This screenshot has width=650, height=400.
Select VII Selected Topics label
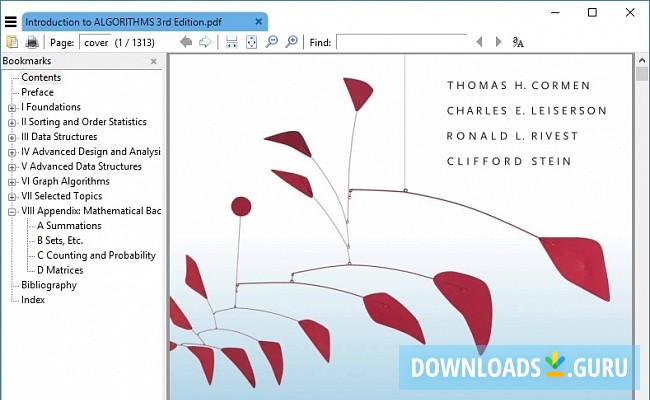62,196
